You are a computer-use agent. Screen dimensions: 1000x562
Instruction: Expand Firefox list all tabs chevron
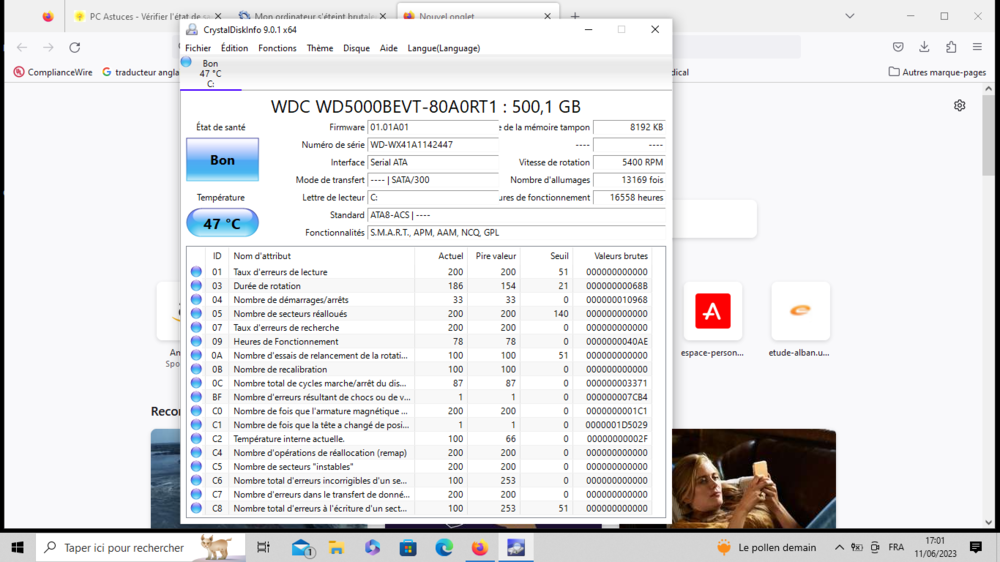click(849, 16)
